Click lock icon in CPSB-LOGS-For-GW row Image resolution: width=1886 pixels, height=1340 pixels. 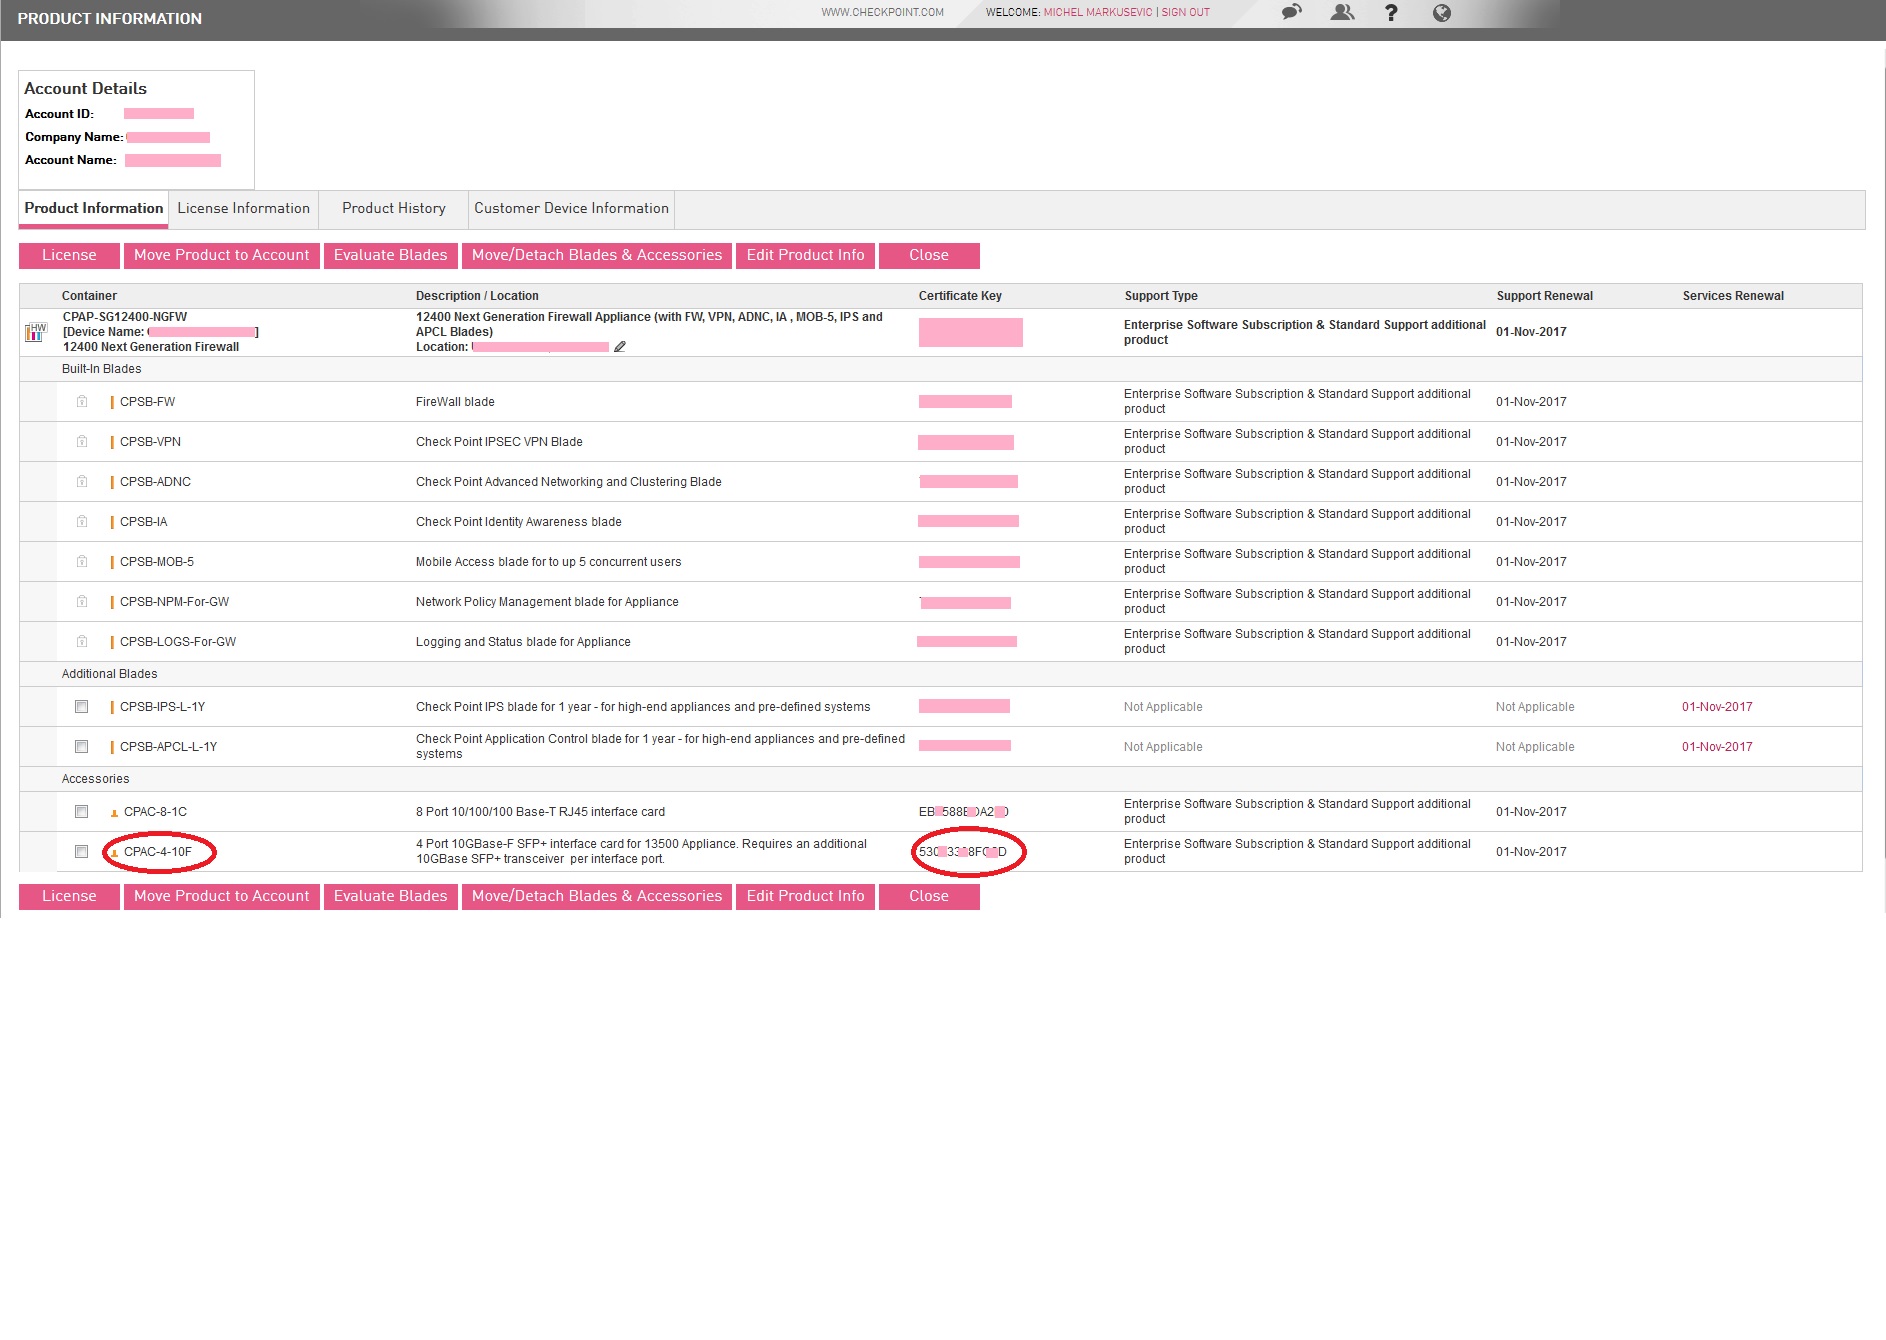pos(82,642)
